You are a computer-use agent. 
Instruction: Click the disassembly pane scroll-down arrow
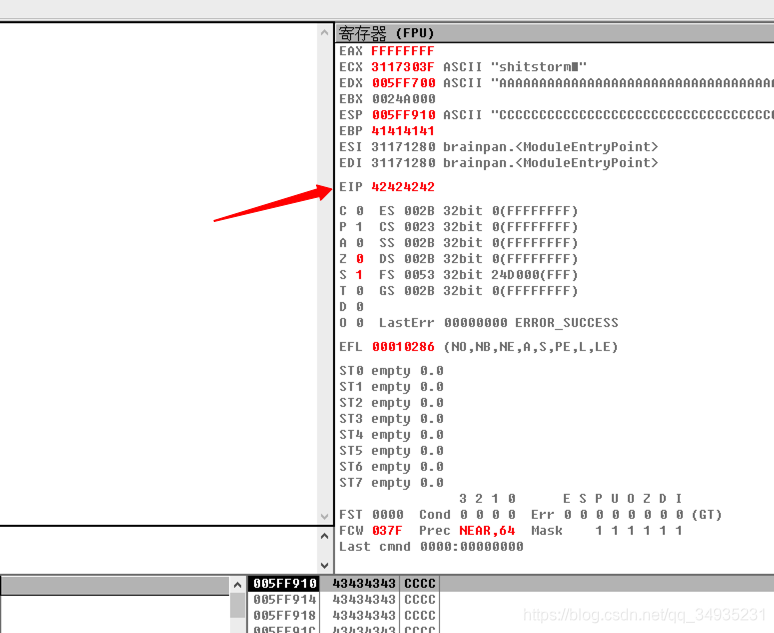(x=324, y=516)
